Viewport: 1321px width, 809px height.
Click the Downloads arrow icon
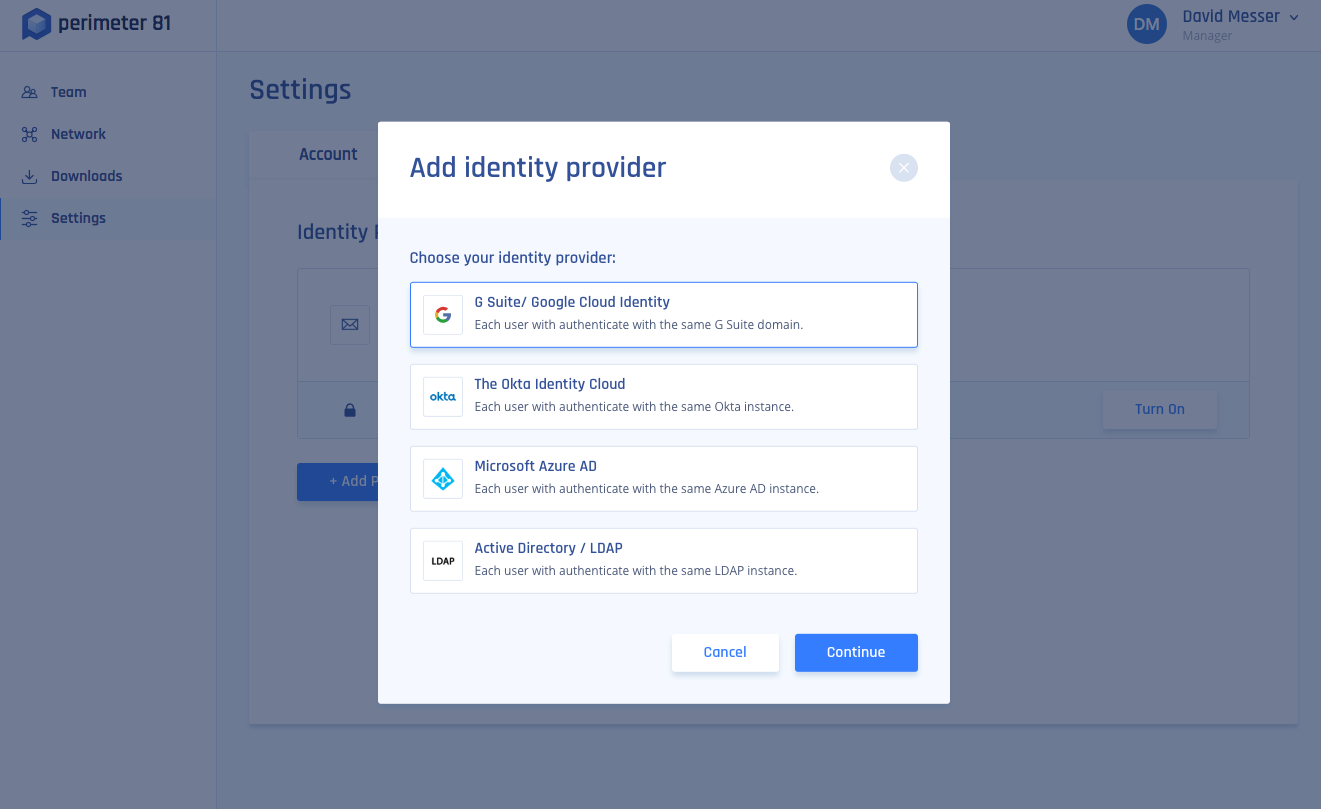[x=29, y=176]
